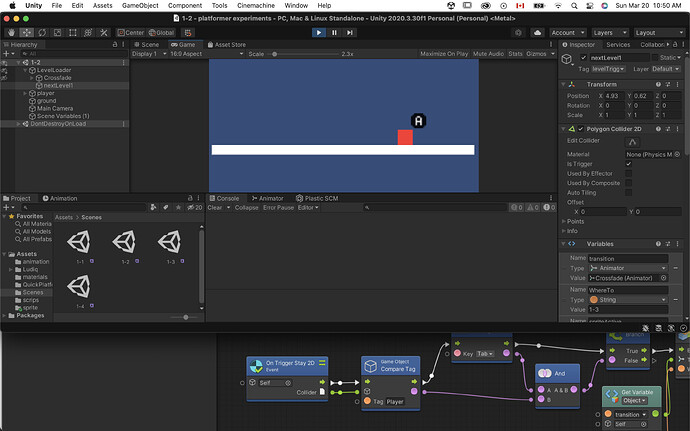The height and width of the screenshot is (431, 690).
Task: Expand the Crossfade hierarchy item
Action: pos(32,77)
